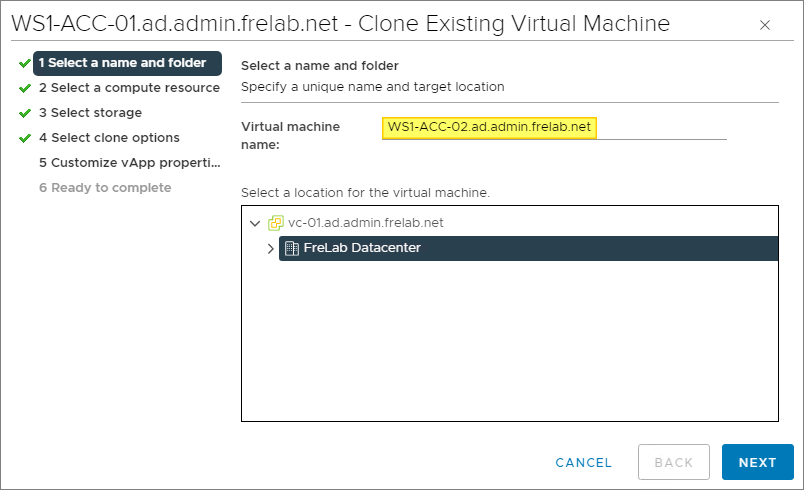
Task: Select FreLab Datacenter as target location
Action: pyautogui.click(x=362, y=248)
